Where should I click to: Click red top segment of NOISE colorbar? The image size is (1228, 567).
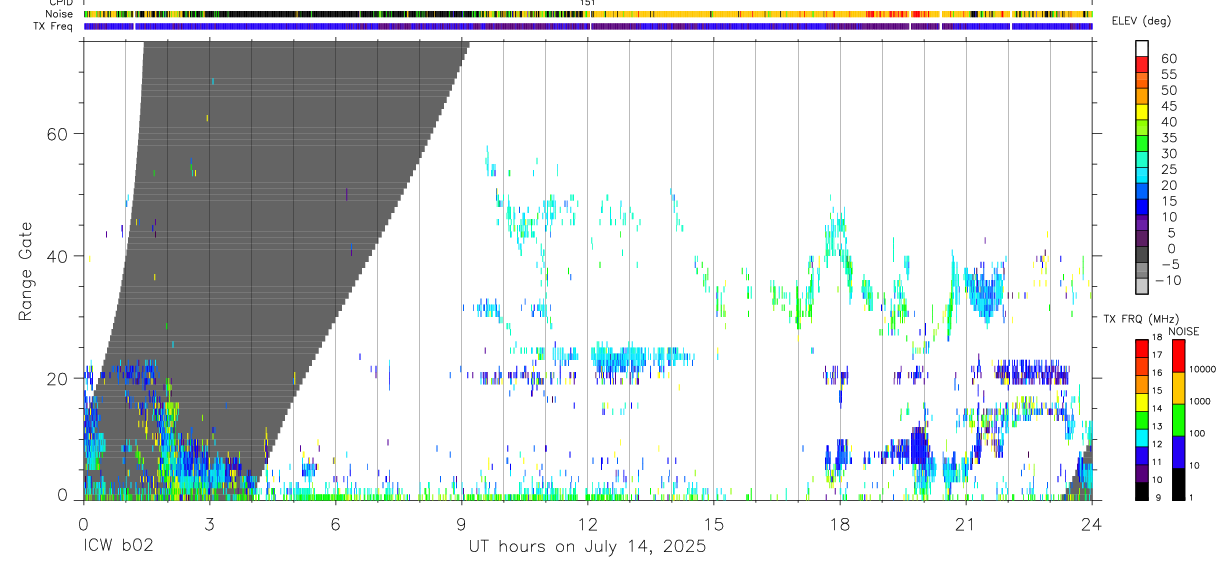[x=1178, y=356]
